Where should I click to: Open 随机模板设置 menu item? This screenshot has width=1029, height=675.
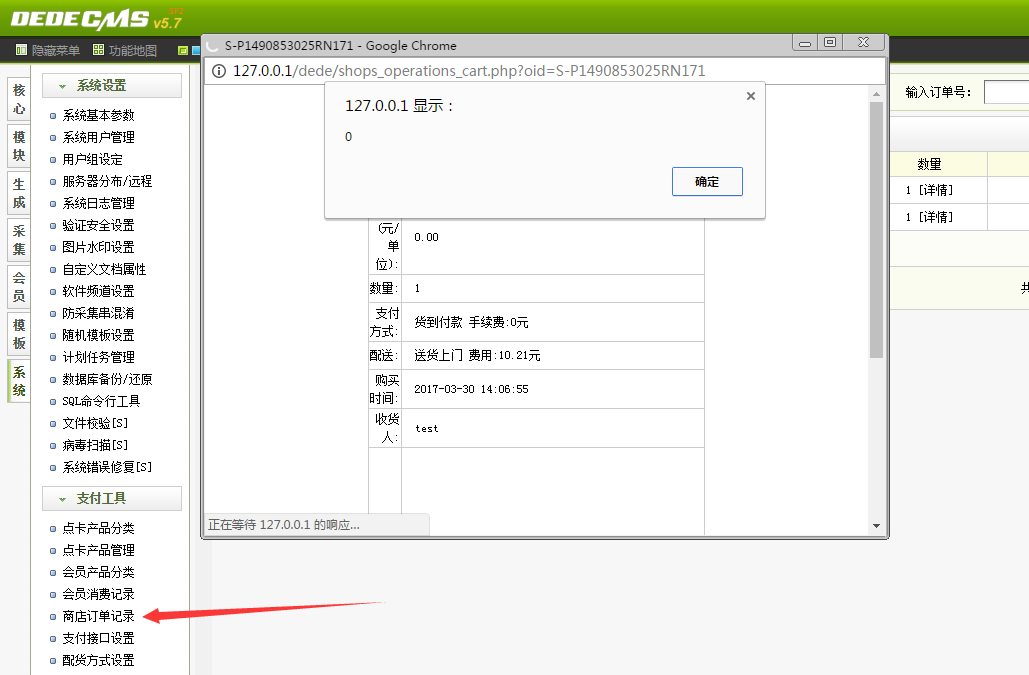(98, 335)
